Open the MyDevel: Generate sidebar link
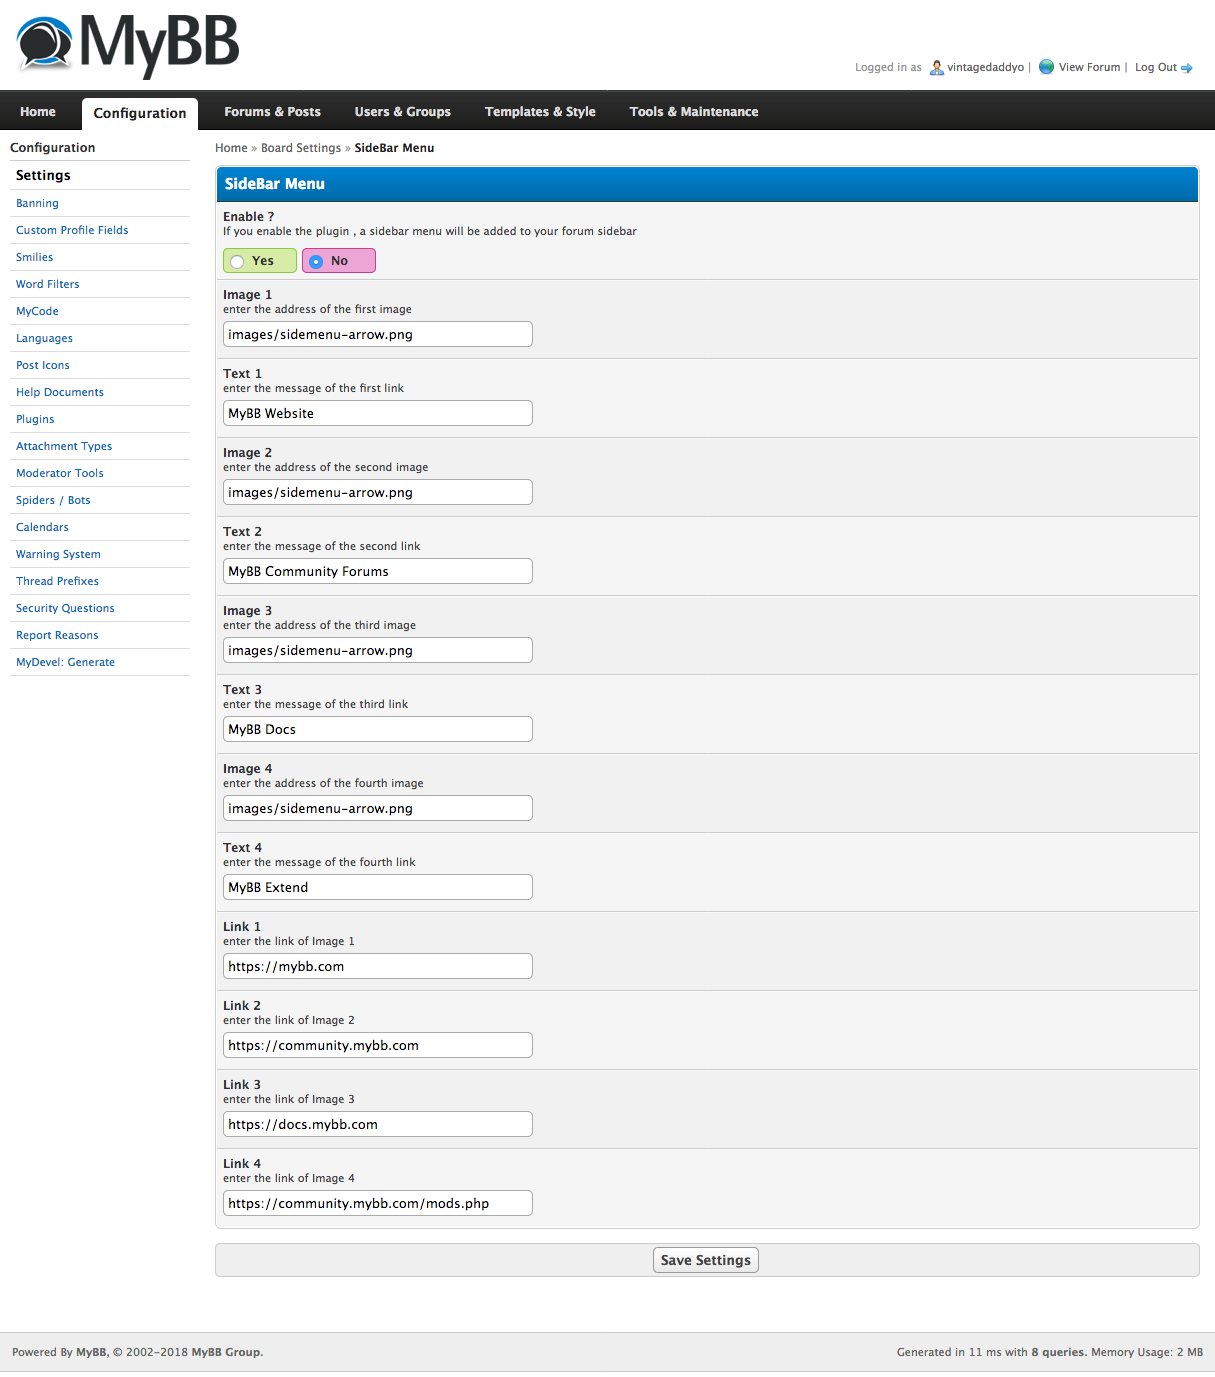Image resolution: width=1215 pixels, height=1377 pixels. [65, 662]
